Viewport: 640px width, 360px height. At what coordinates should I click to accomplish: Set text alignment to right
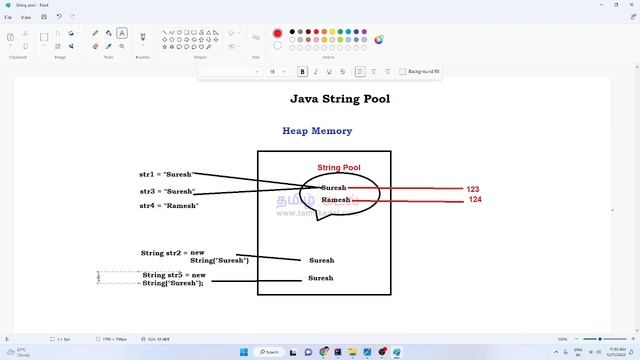pos(387,71)
